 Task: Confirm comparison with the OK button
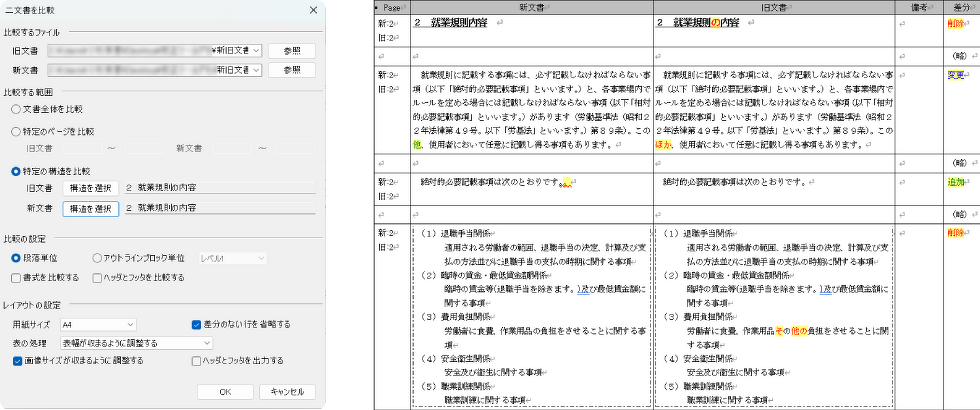[225, 392]
